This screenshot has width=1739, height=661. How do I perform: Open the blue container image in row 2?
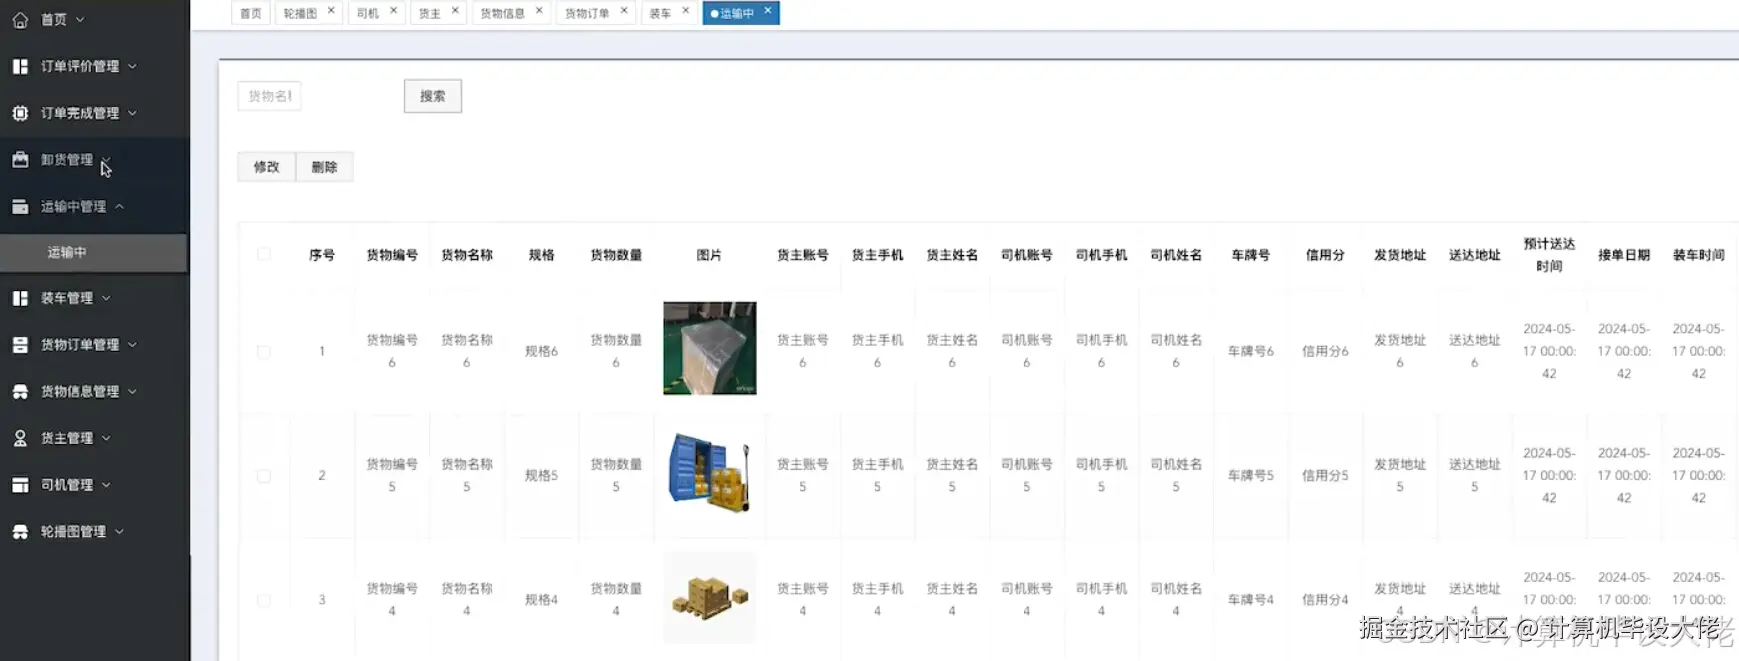pyautogui.click(x=710, y=473)
